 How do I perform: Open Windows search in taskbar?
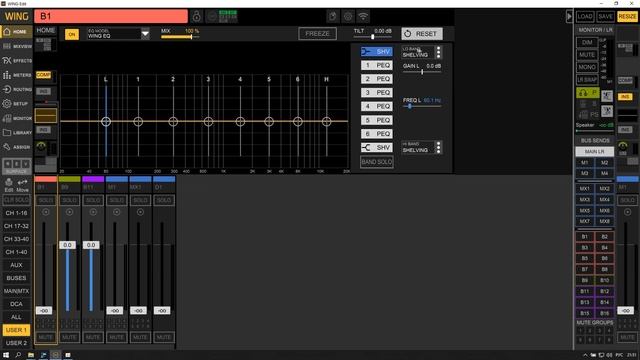click(18, 355)
